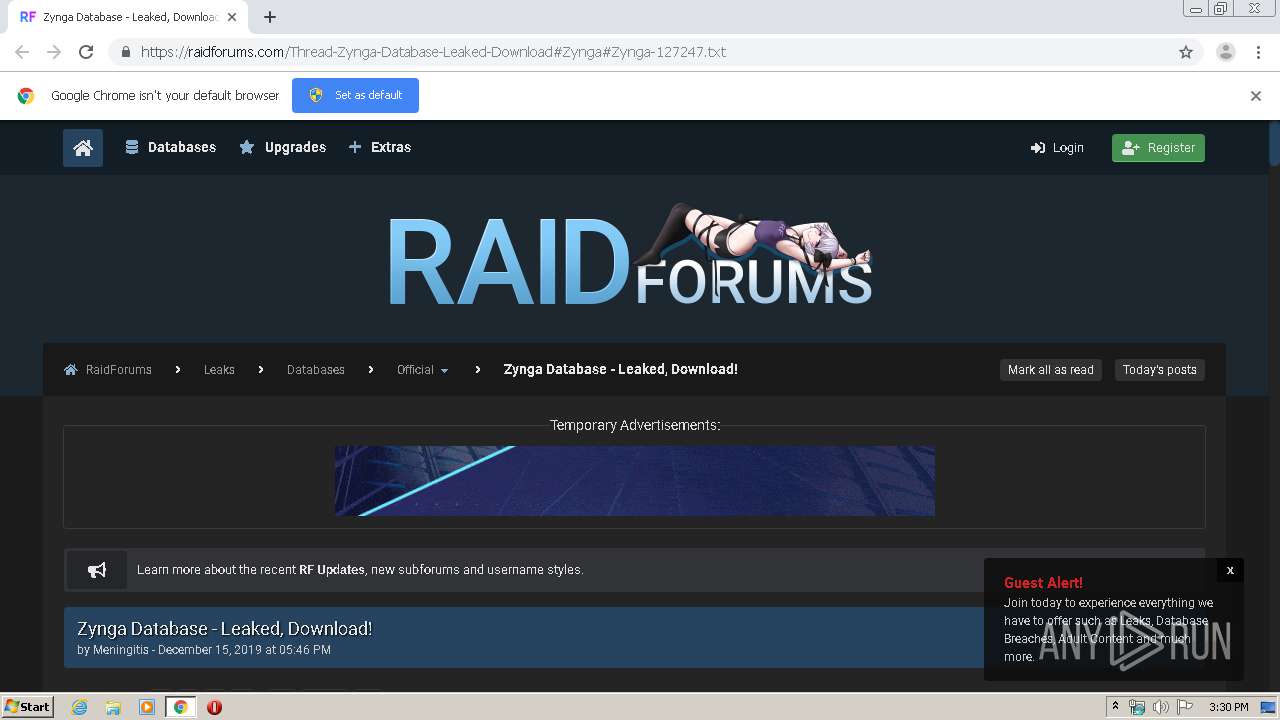The width and height of the screenshot is (1280, 720).
Task: Click Chrome icon in taskbar
Action: click(181, 707)
